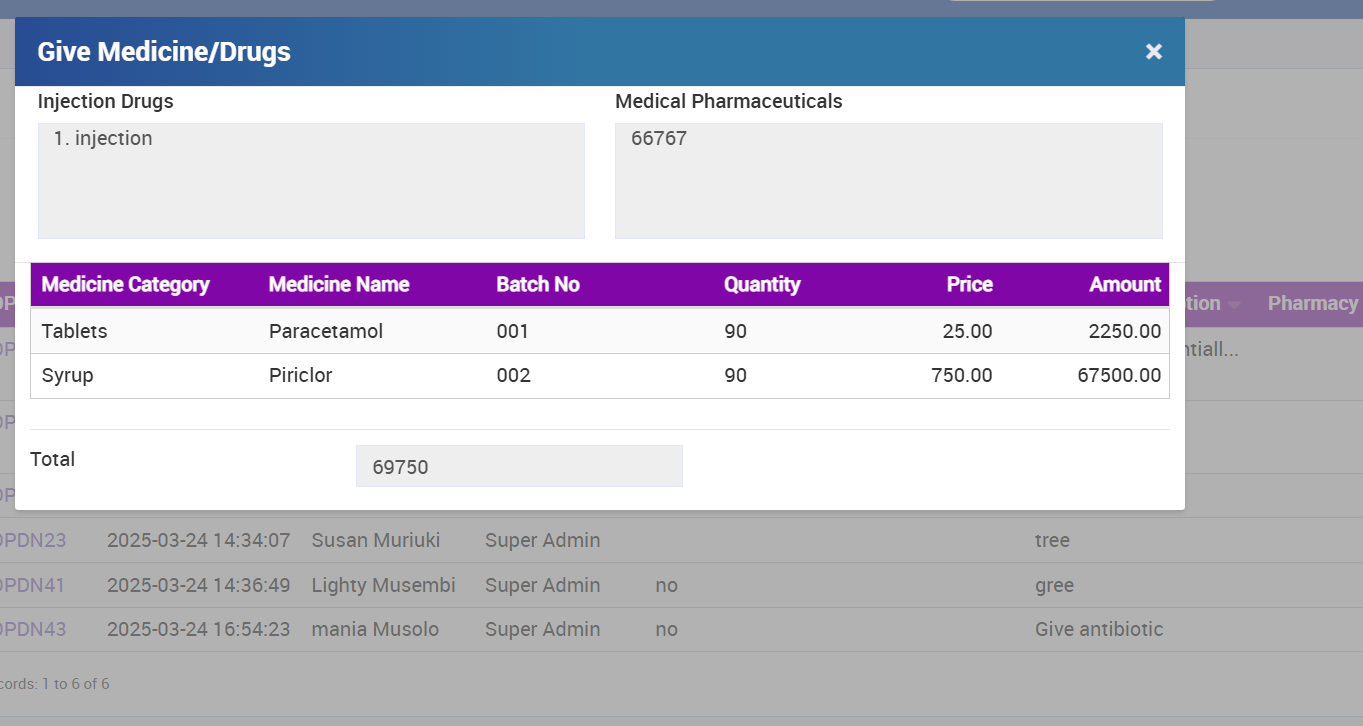Close the Give Medicine/Drugs dialog
Viewport: 1363px width, 726px height.
(1153, 51)
